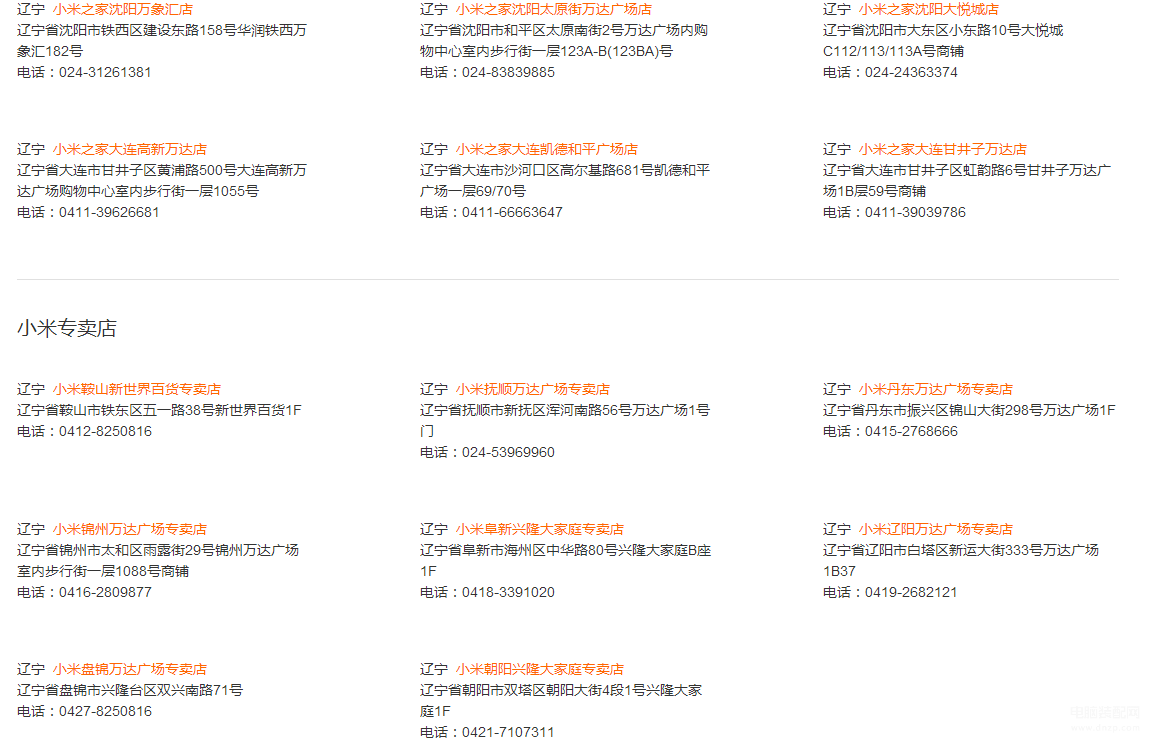Screen dimensions: 1150x741
Task: Click the address 辽宁省鞍山市铁东区五一路38号新世界百货1F
Action: tap(159, 411)
